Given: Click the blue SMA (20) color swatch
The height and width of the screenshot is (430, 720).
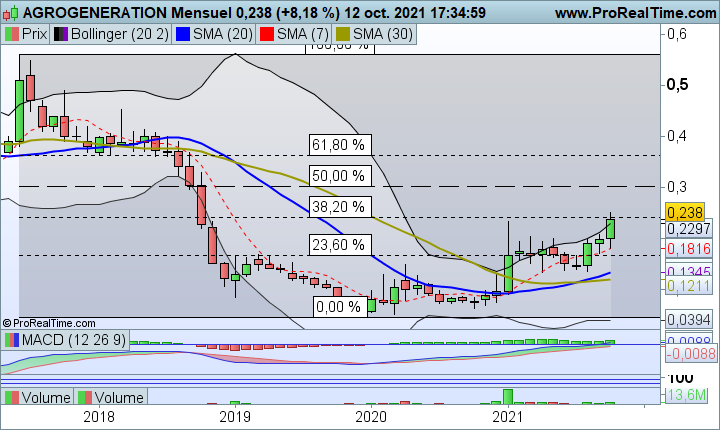Looking at the screenshot, I should pyautogui.click(x=183, y=34).
